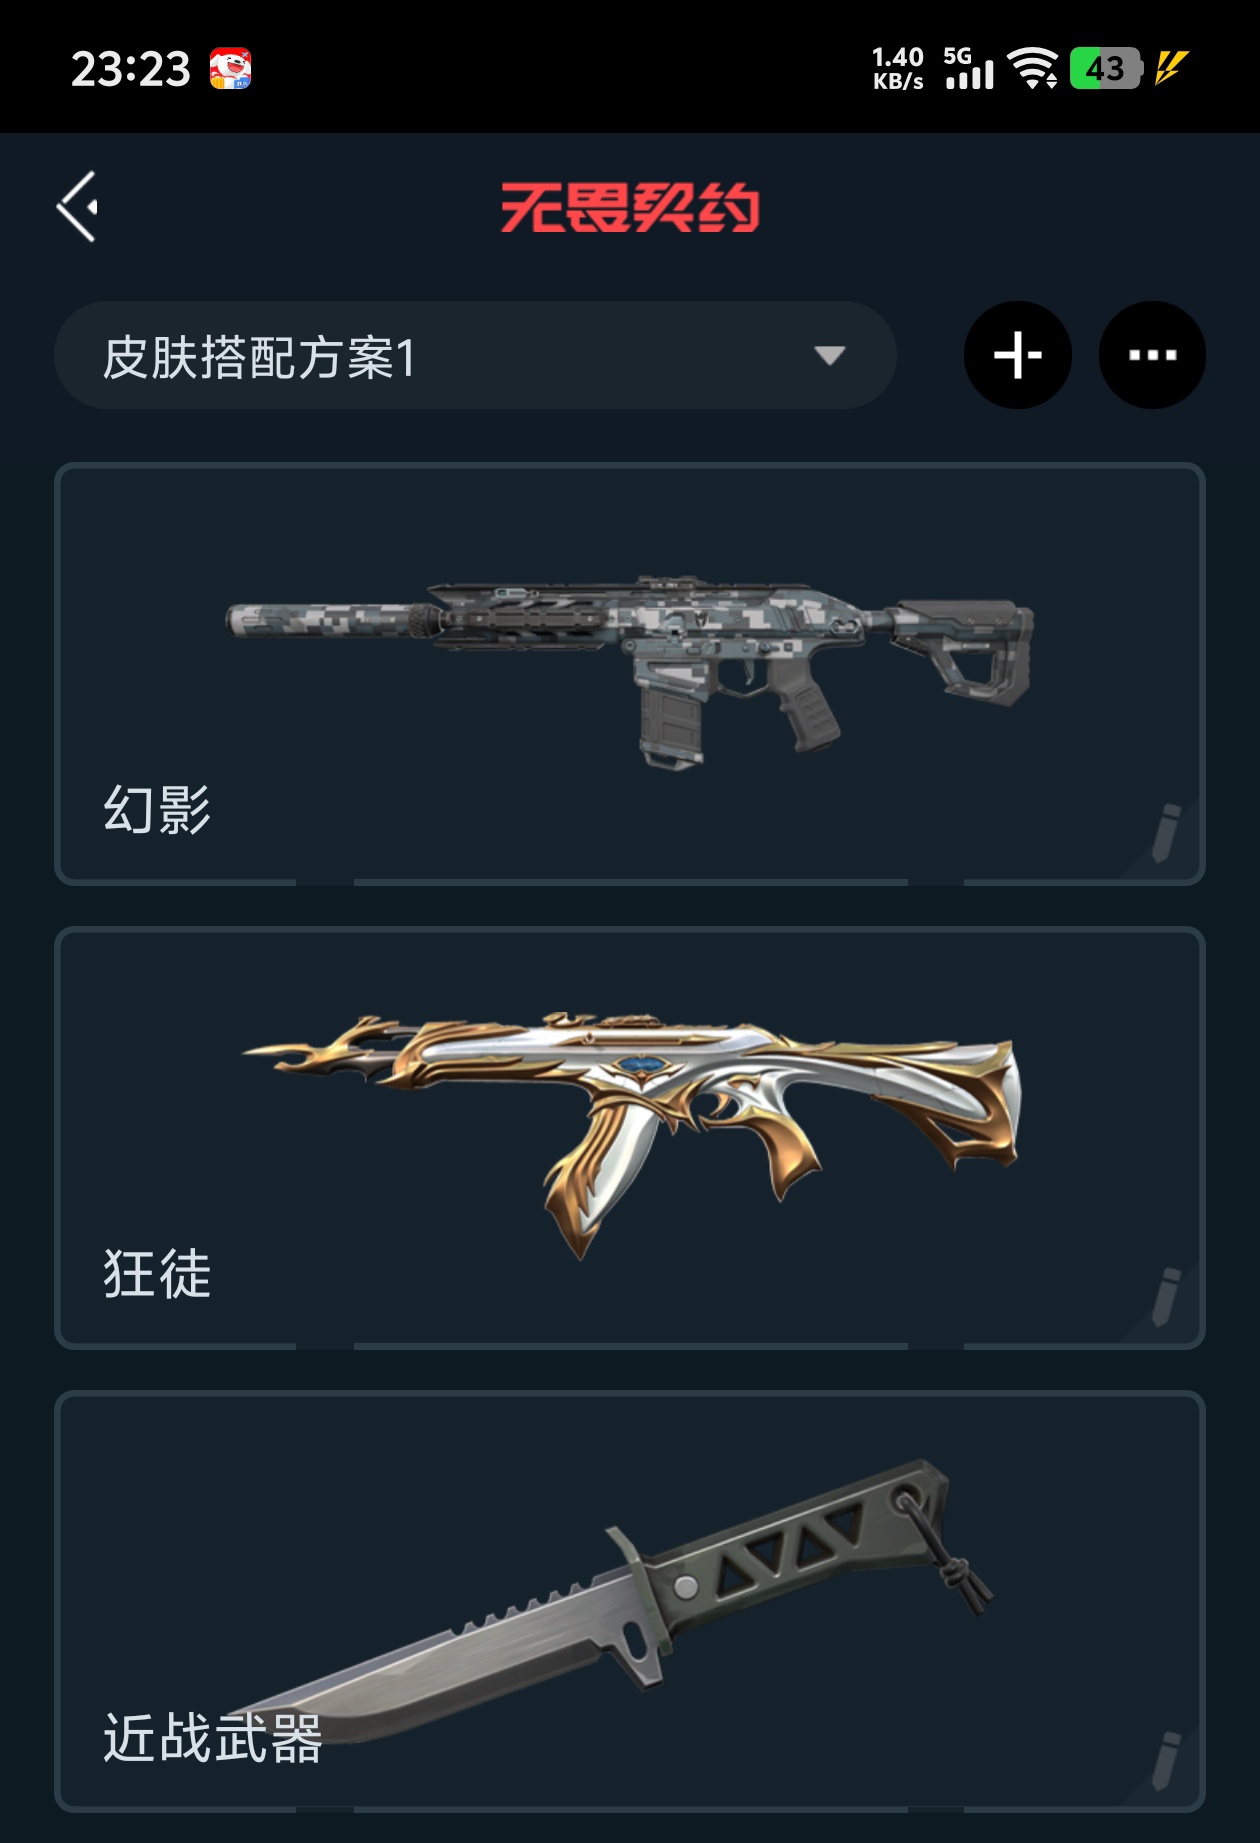This screenshot has width=1260, height=1843.
Task: Tap the red app notification icon in status bar
Action: (230, 69)
